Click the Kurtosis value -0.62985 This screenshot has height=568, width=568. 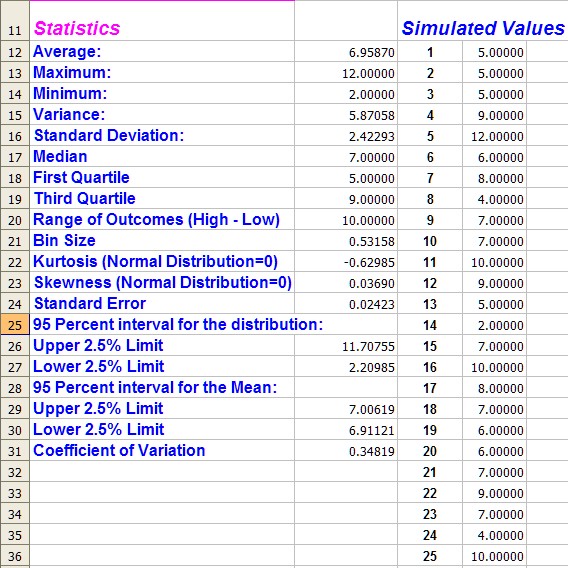point(346,262)
